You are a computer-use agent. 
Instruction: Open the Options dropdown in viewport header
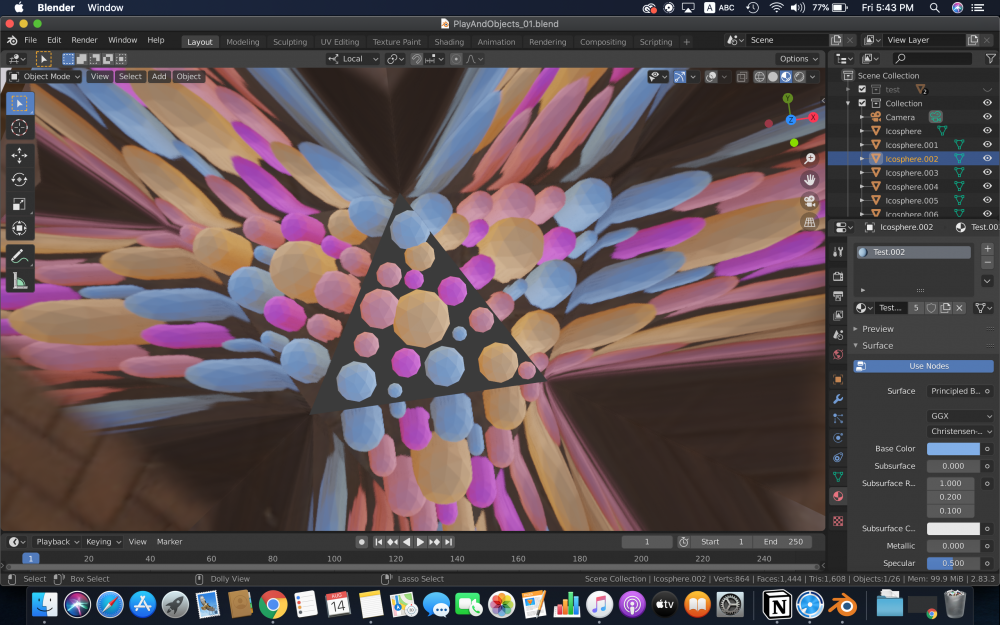tap(798, 59)
